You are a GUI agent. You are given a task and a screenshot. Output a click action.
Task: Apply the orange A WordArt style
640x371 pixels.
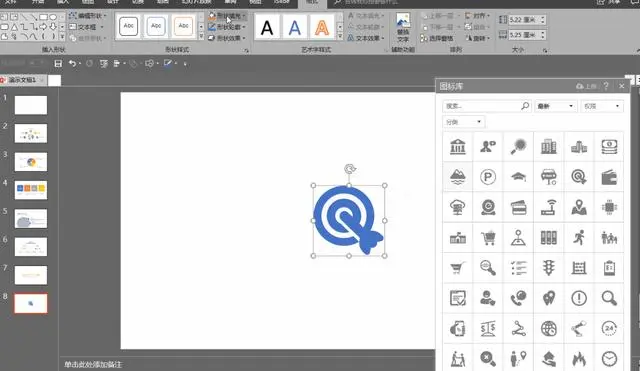tap(322, 27)
